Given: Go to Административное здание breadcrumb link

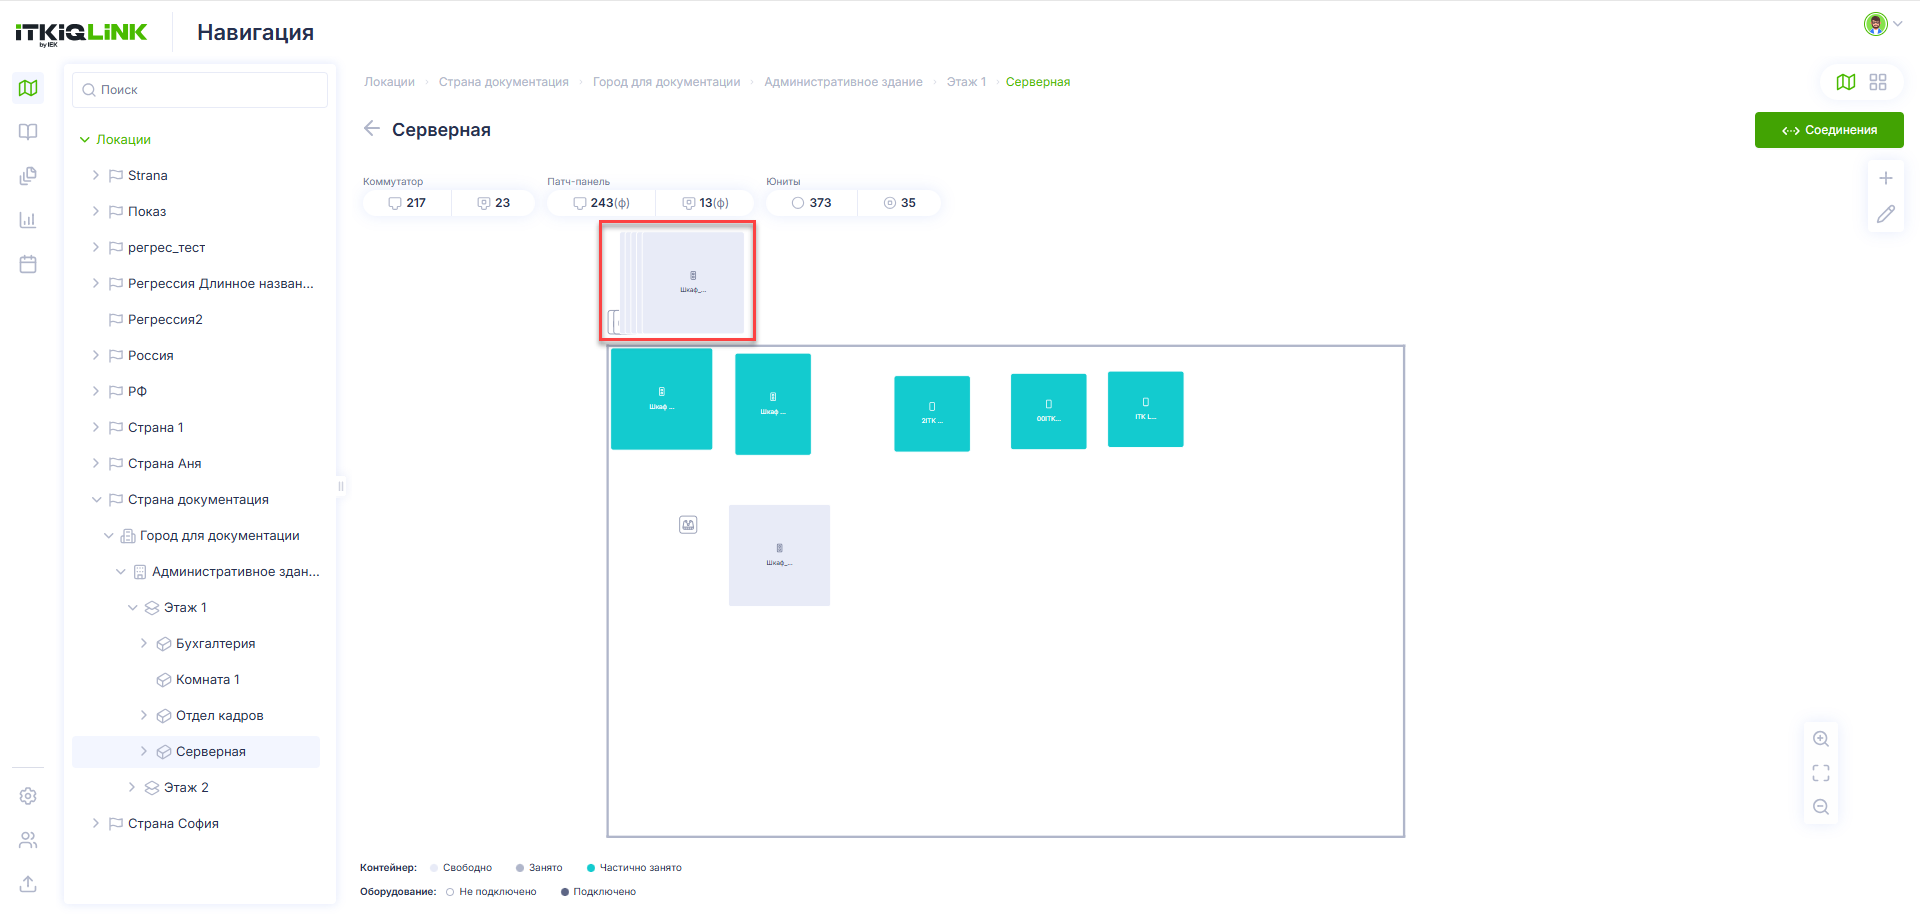Looking at the screenshot, I should pyautogui.click(x=843, y=82).
